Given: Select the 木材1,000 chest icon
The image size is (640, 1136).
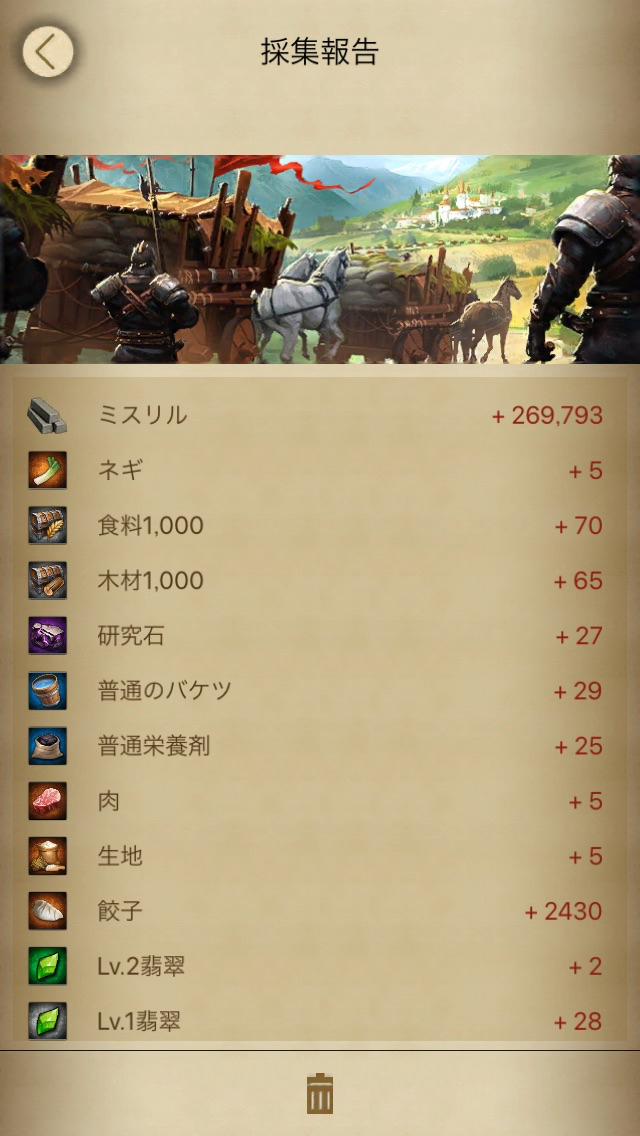Looking at the screenshot, I should click(x=47, y=581).
